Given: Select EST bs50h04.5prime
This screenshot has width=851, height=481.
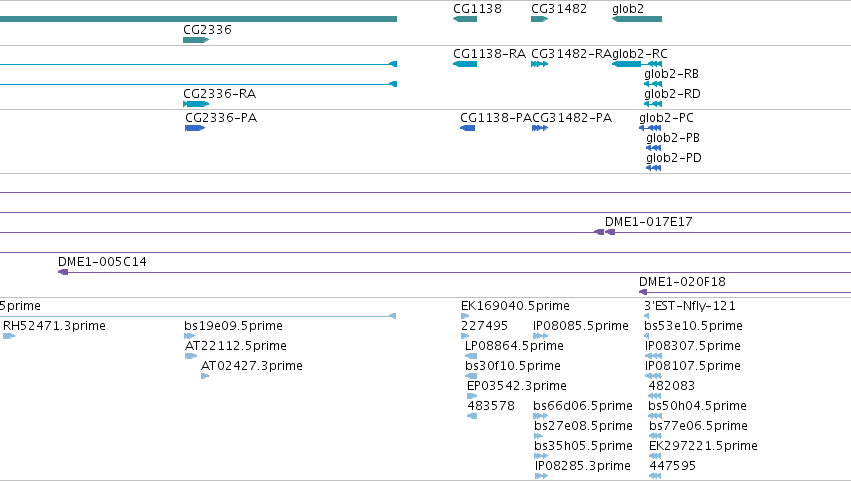Looking at the screenshot, I should tap(655, 416).
